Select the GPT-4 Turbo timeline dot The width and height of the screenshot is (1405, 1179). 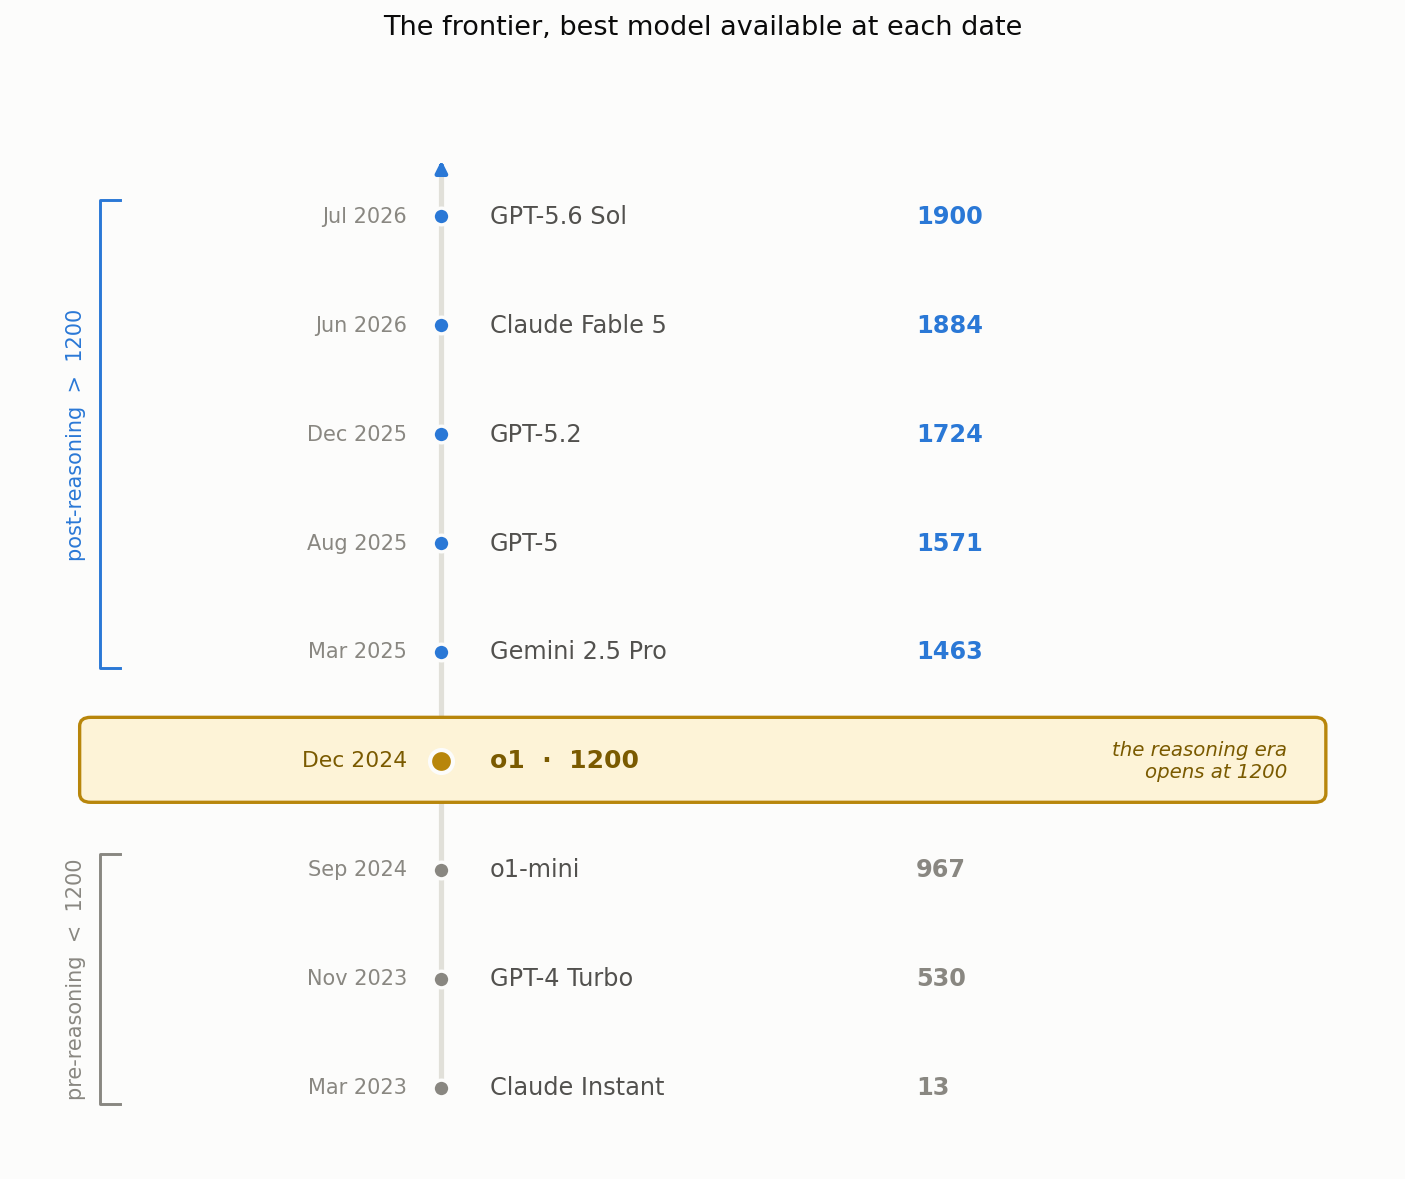coord(441,979)
